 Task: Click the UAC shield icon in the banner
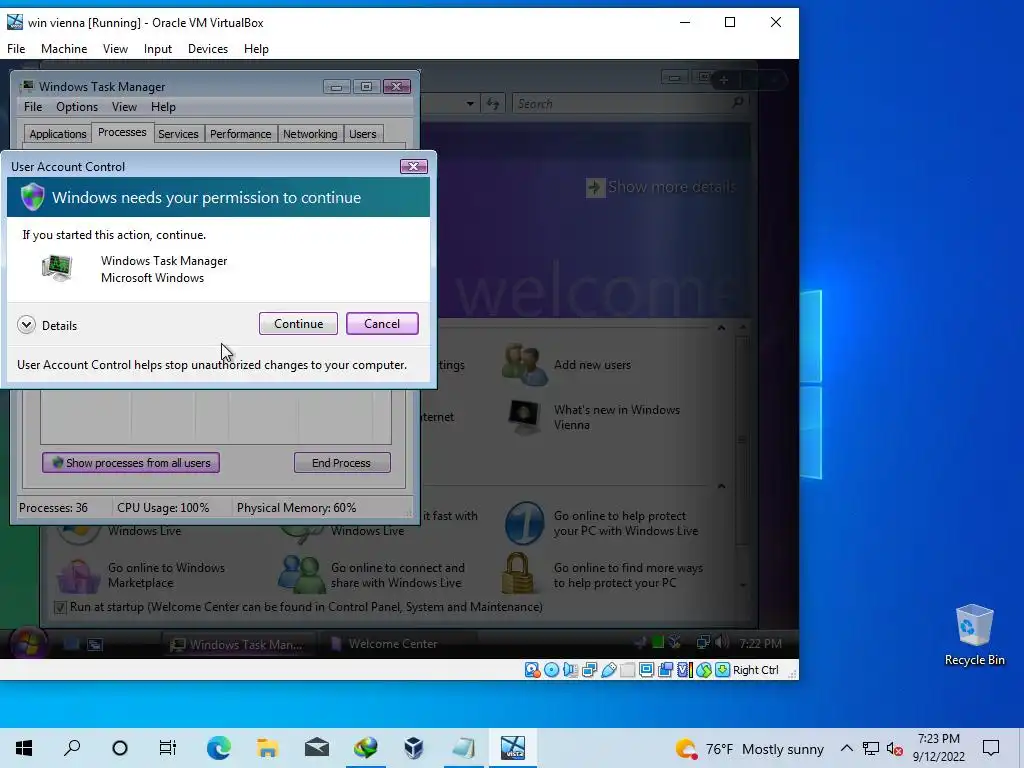(32, 197)
